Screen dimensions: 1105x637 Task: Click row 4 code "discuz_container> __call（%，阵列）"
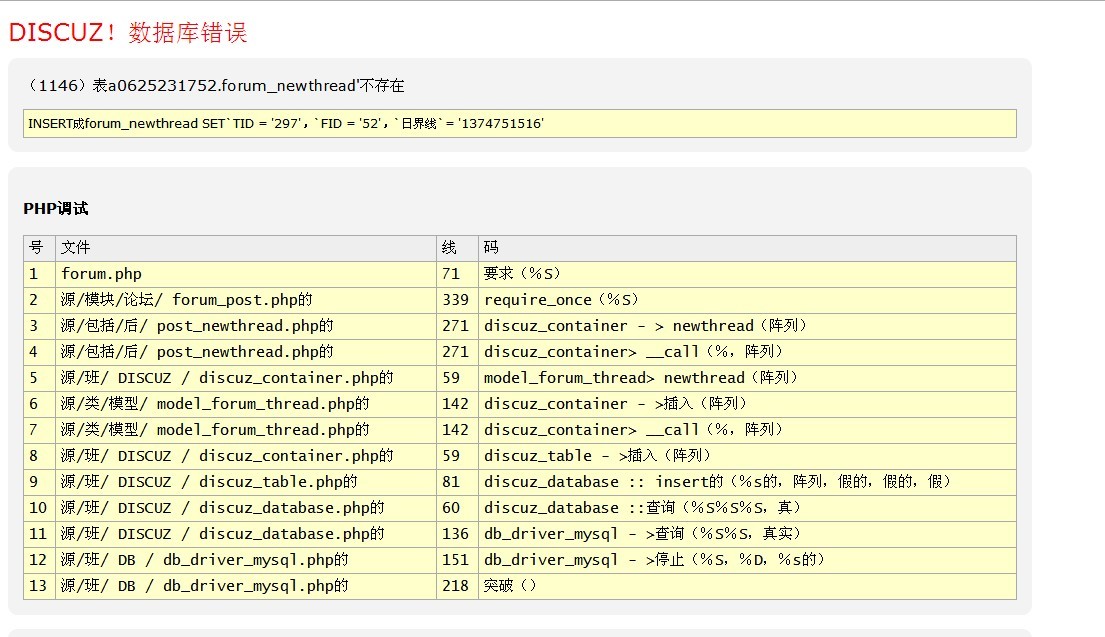tap(634, 352)
